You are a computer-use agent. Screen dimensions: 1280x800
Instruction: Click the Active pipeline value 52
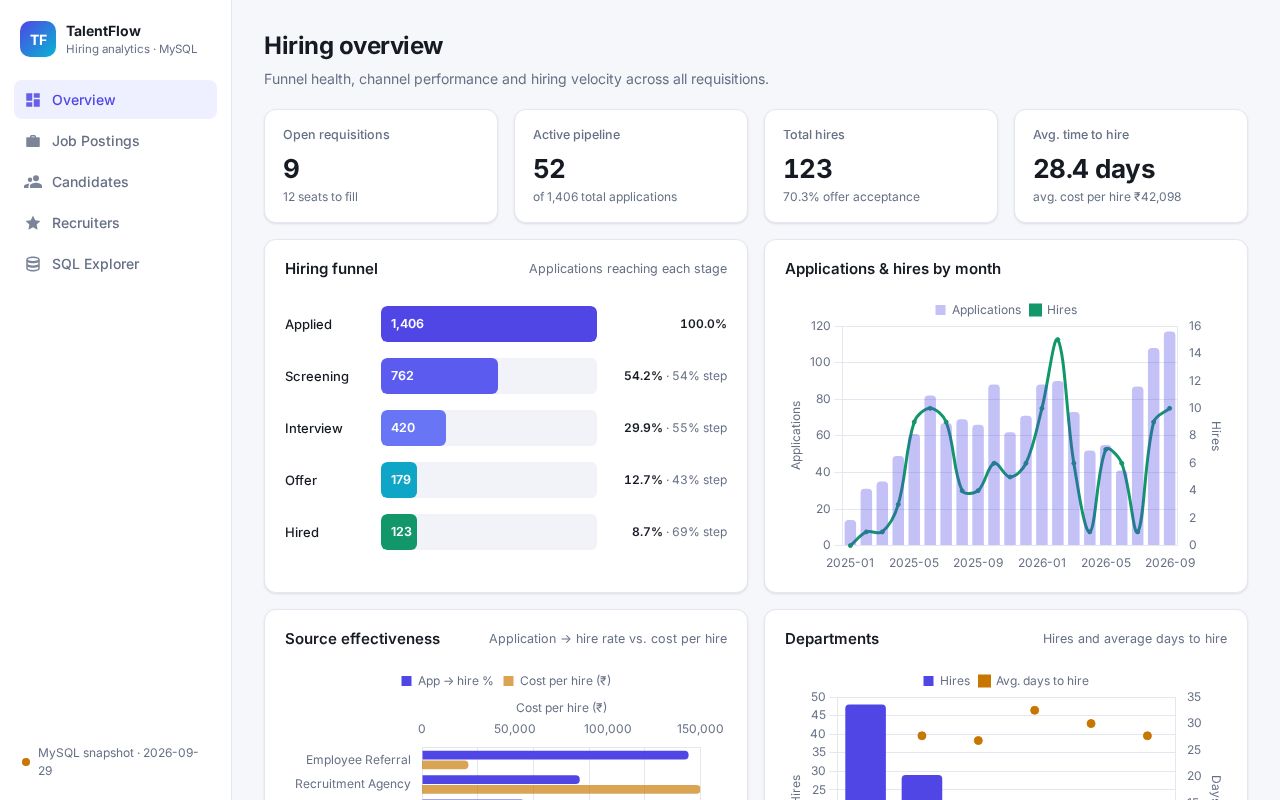549,169
